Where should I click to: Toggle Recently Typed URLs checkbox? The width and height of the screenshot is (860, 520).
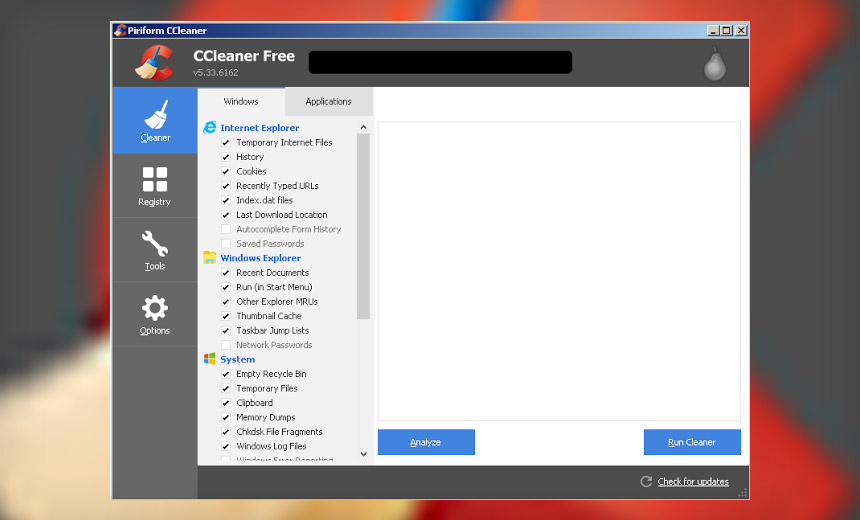point(225,185)
